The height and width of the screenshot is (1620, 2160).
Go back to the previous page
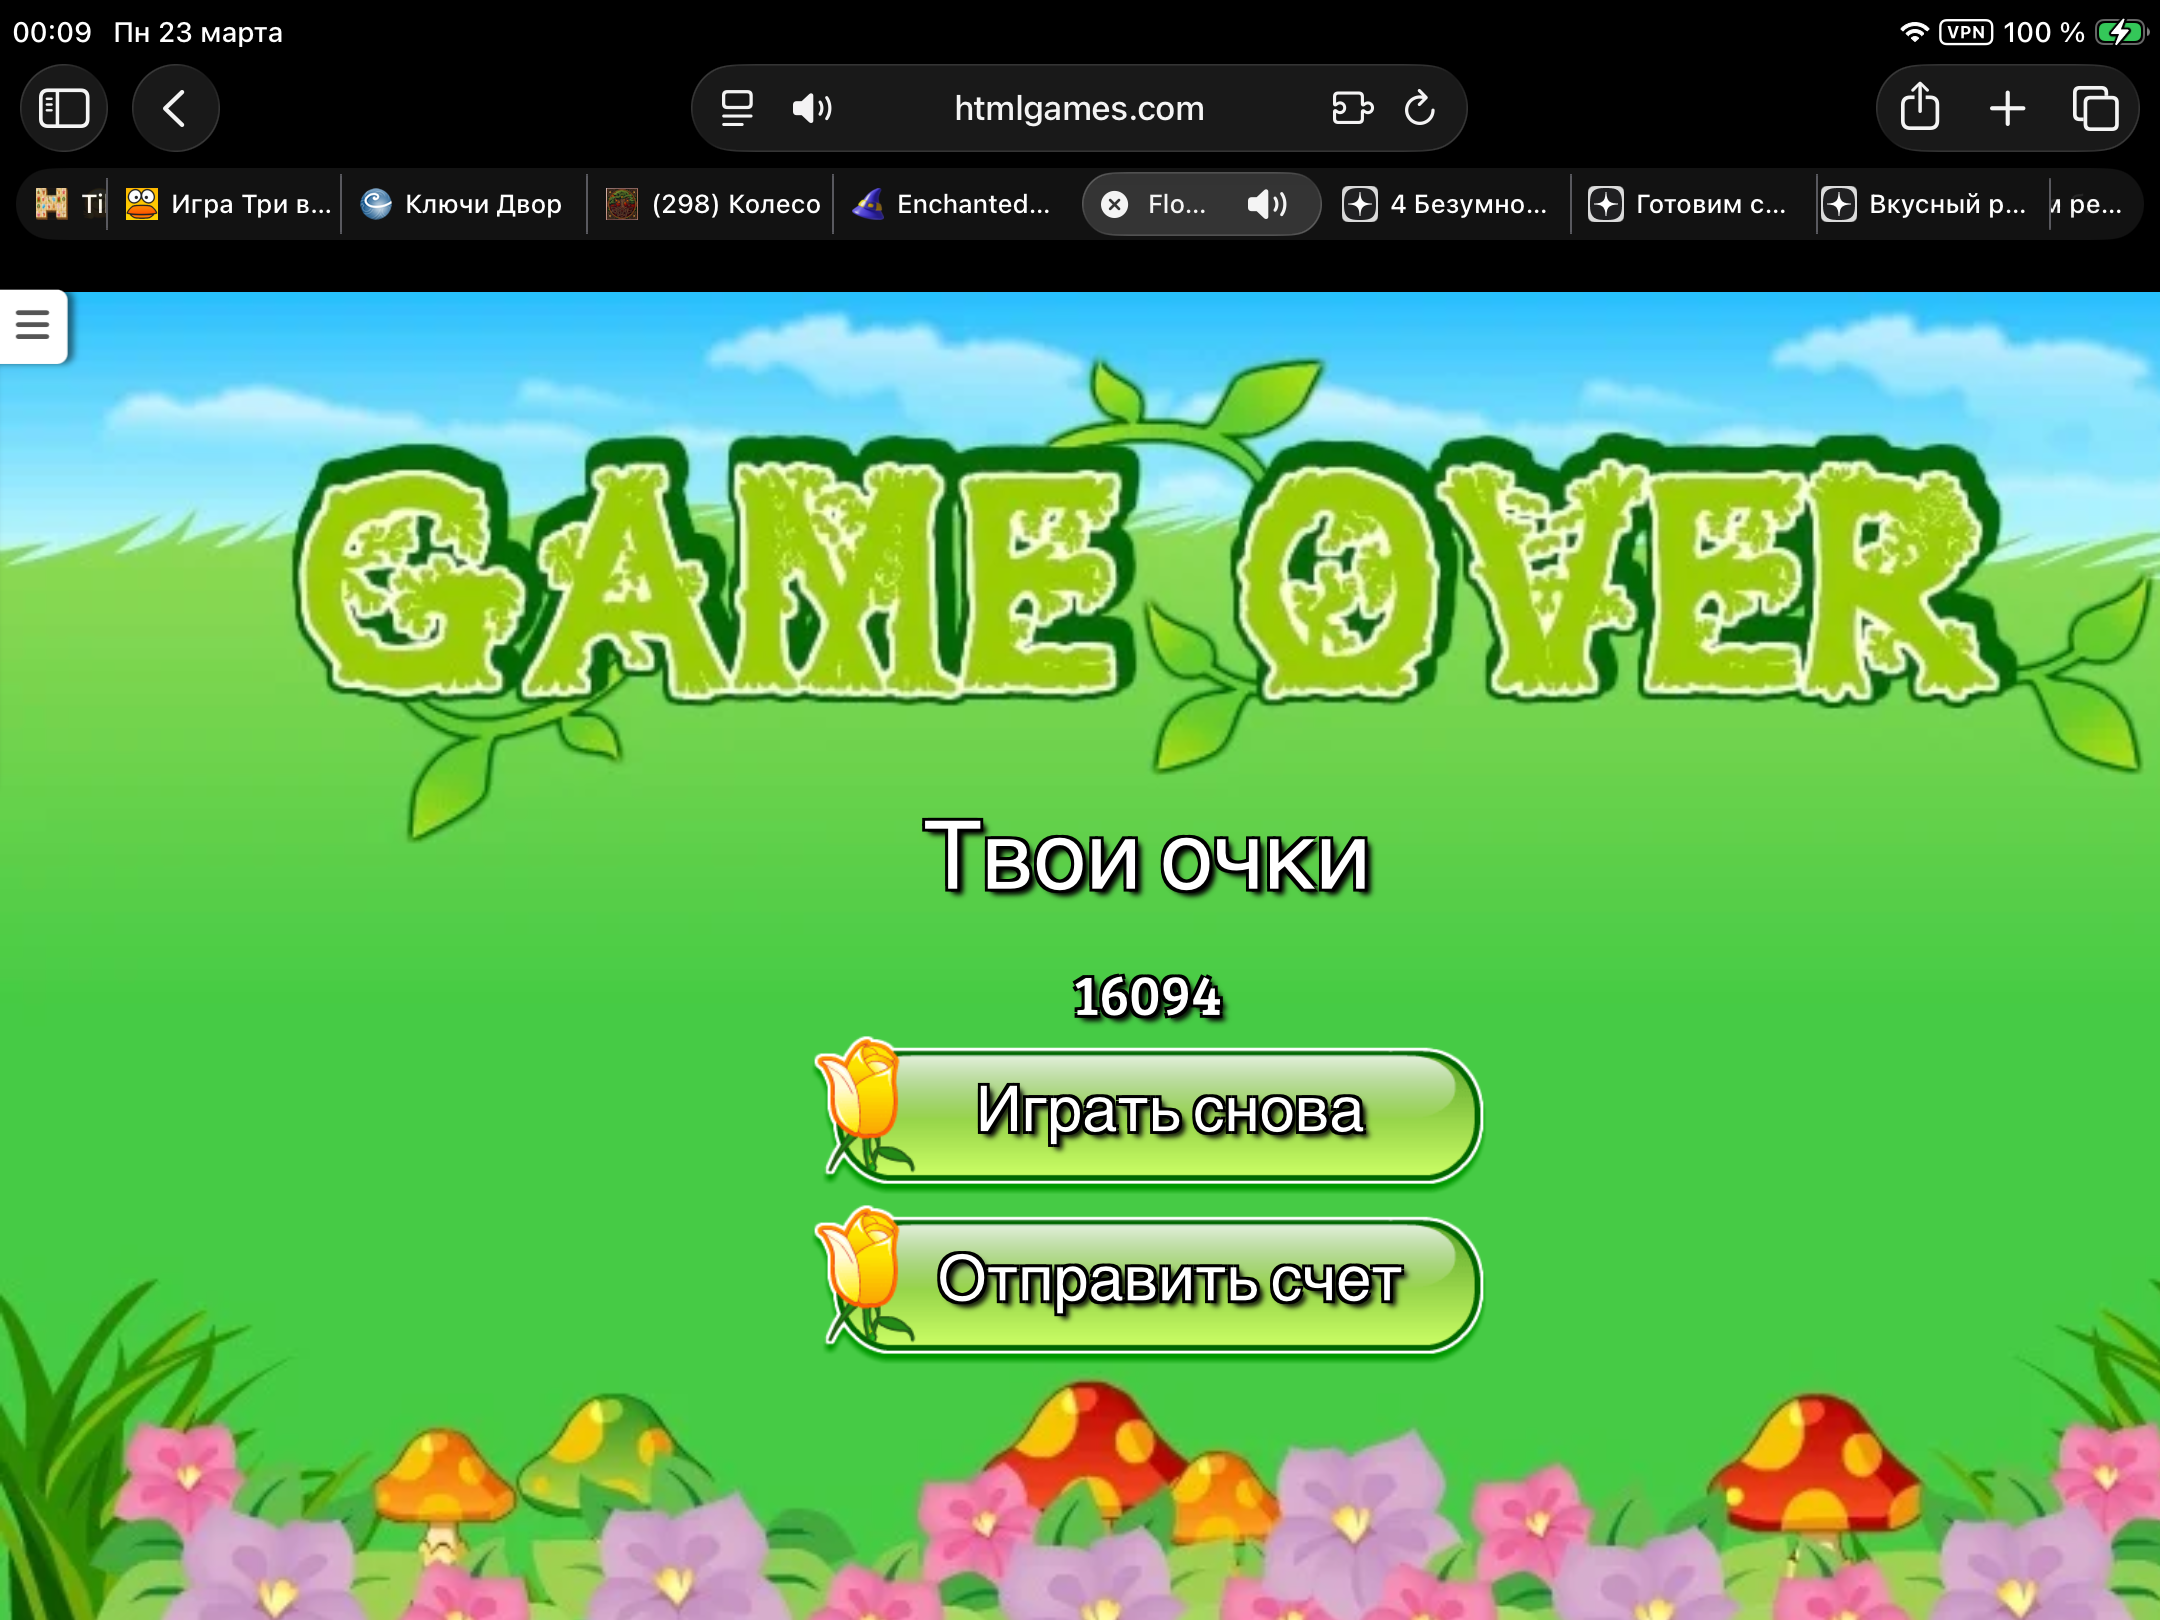coord(175,108)
